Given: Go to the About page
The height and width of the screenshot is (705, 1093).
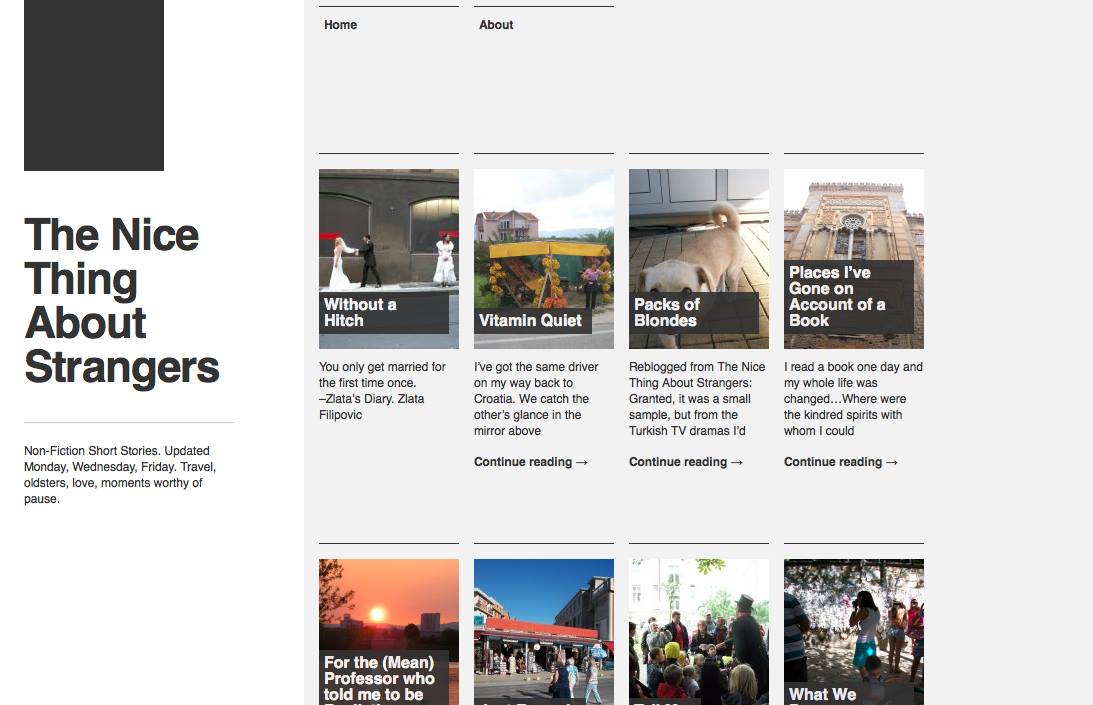Looking at the screenshot, I should coord(496,25).
